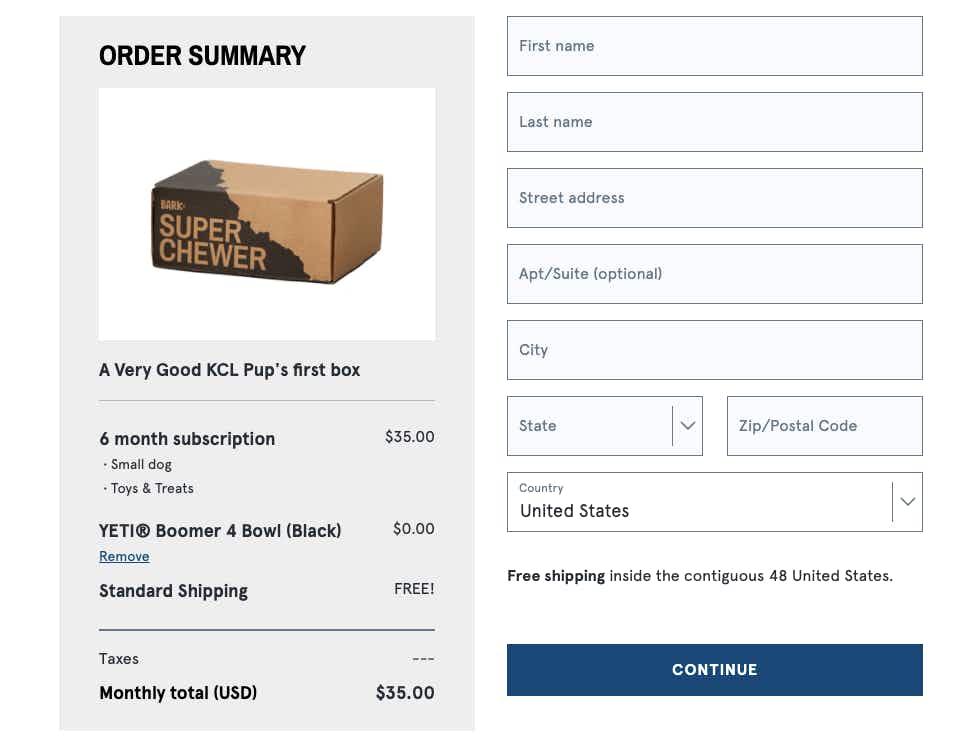Viewport: 977px width, 751px height.
Task: Select the Street address field
Action: (715, 198)
